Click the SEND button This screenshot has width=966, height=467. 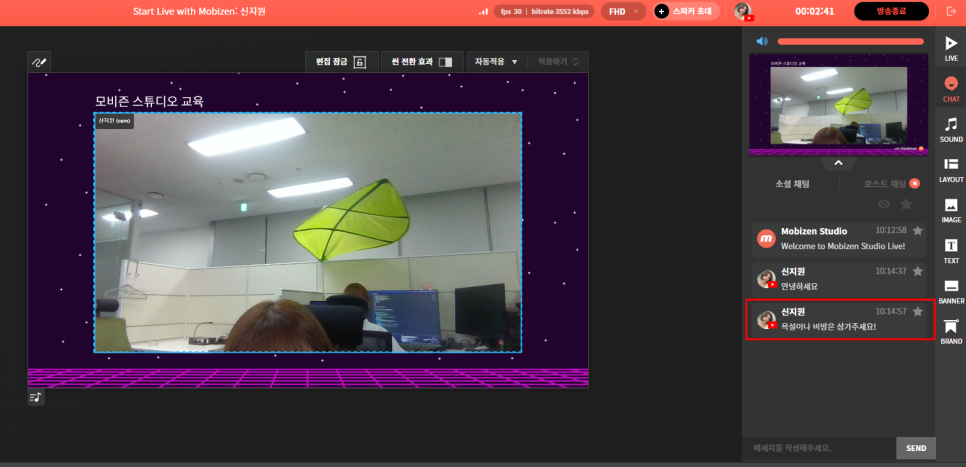tap(915, 448)
